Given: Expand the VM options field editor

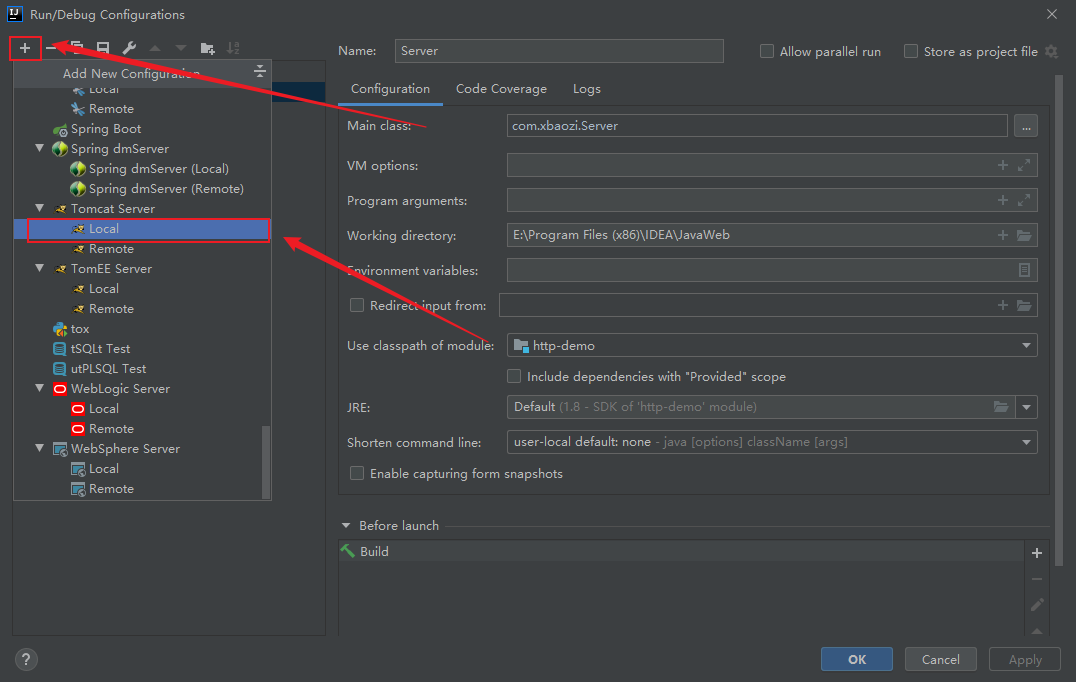Looking at the screenshot, I should click(1024, 166).
